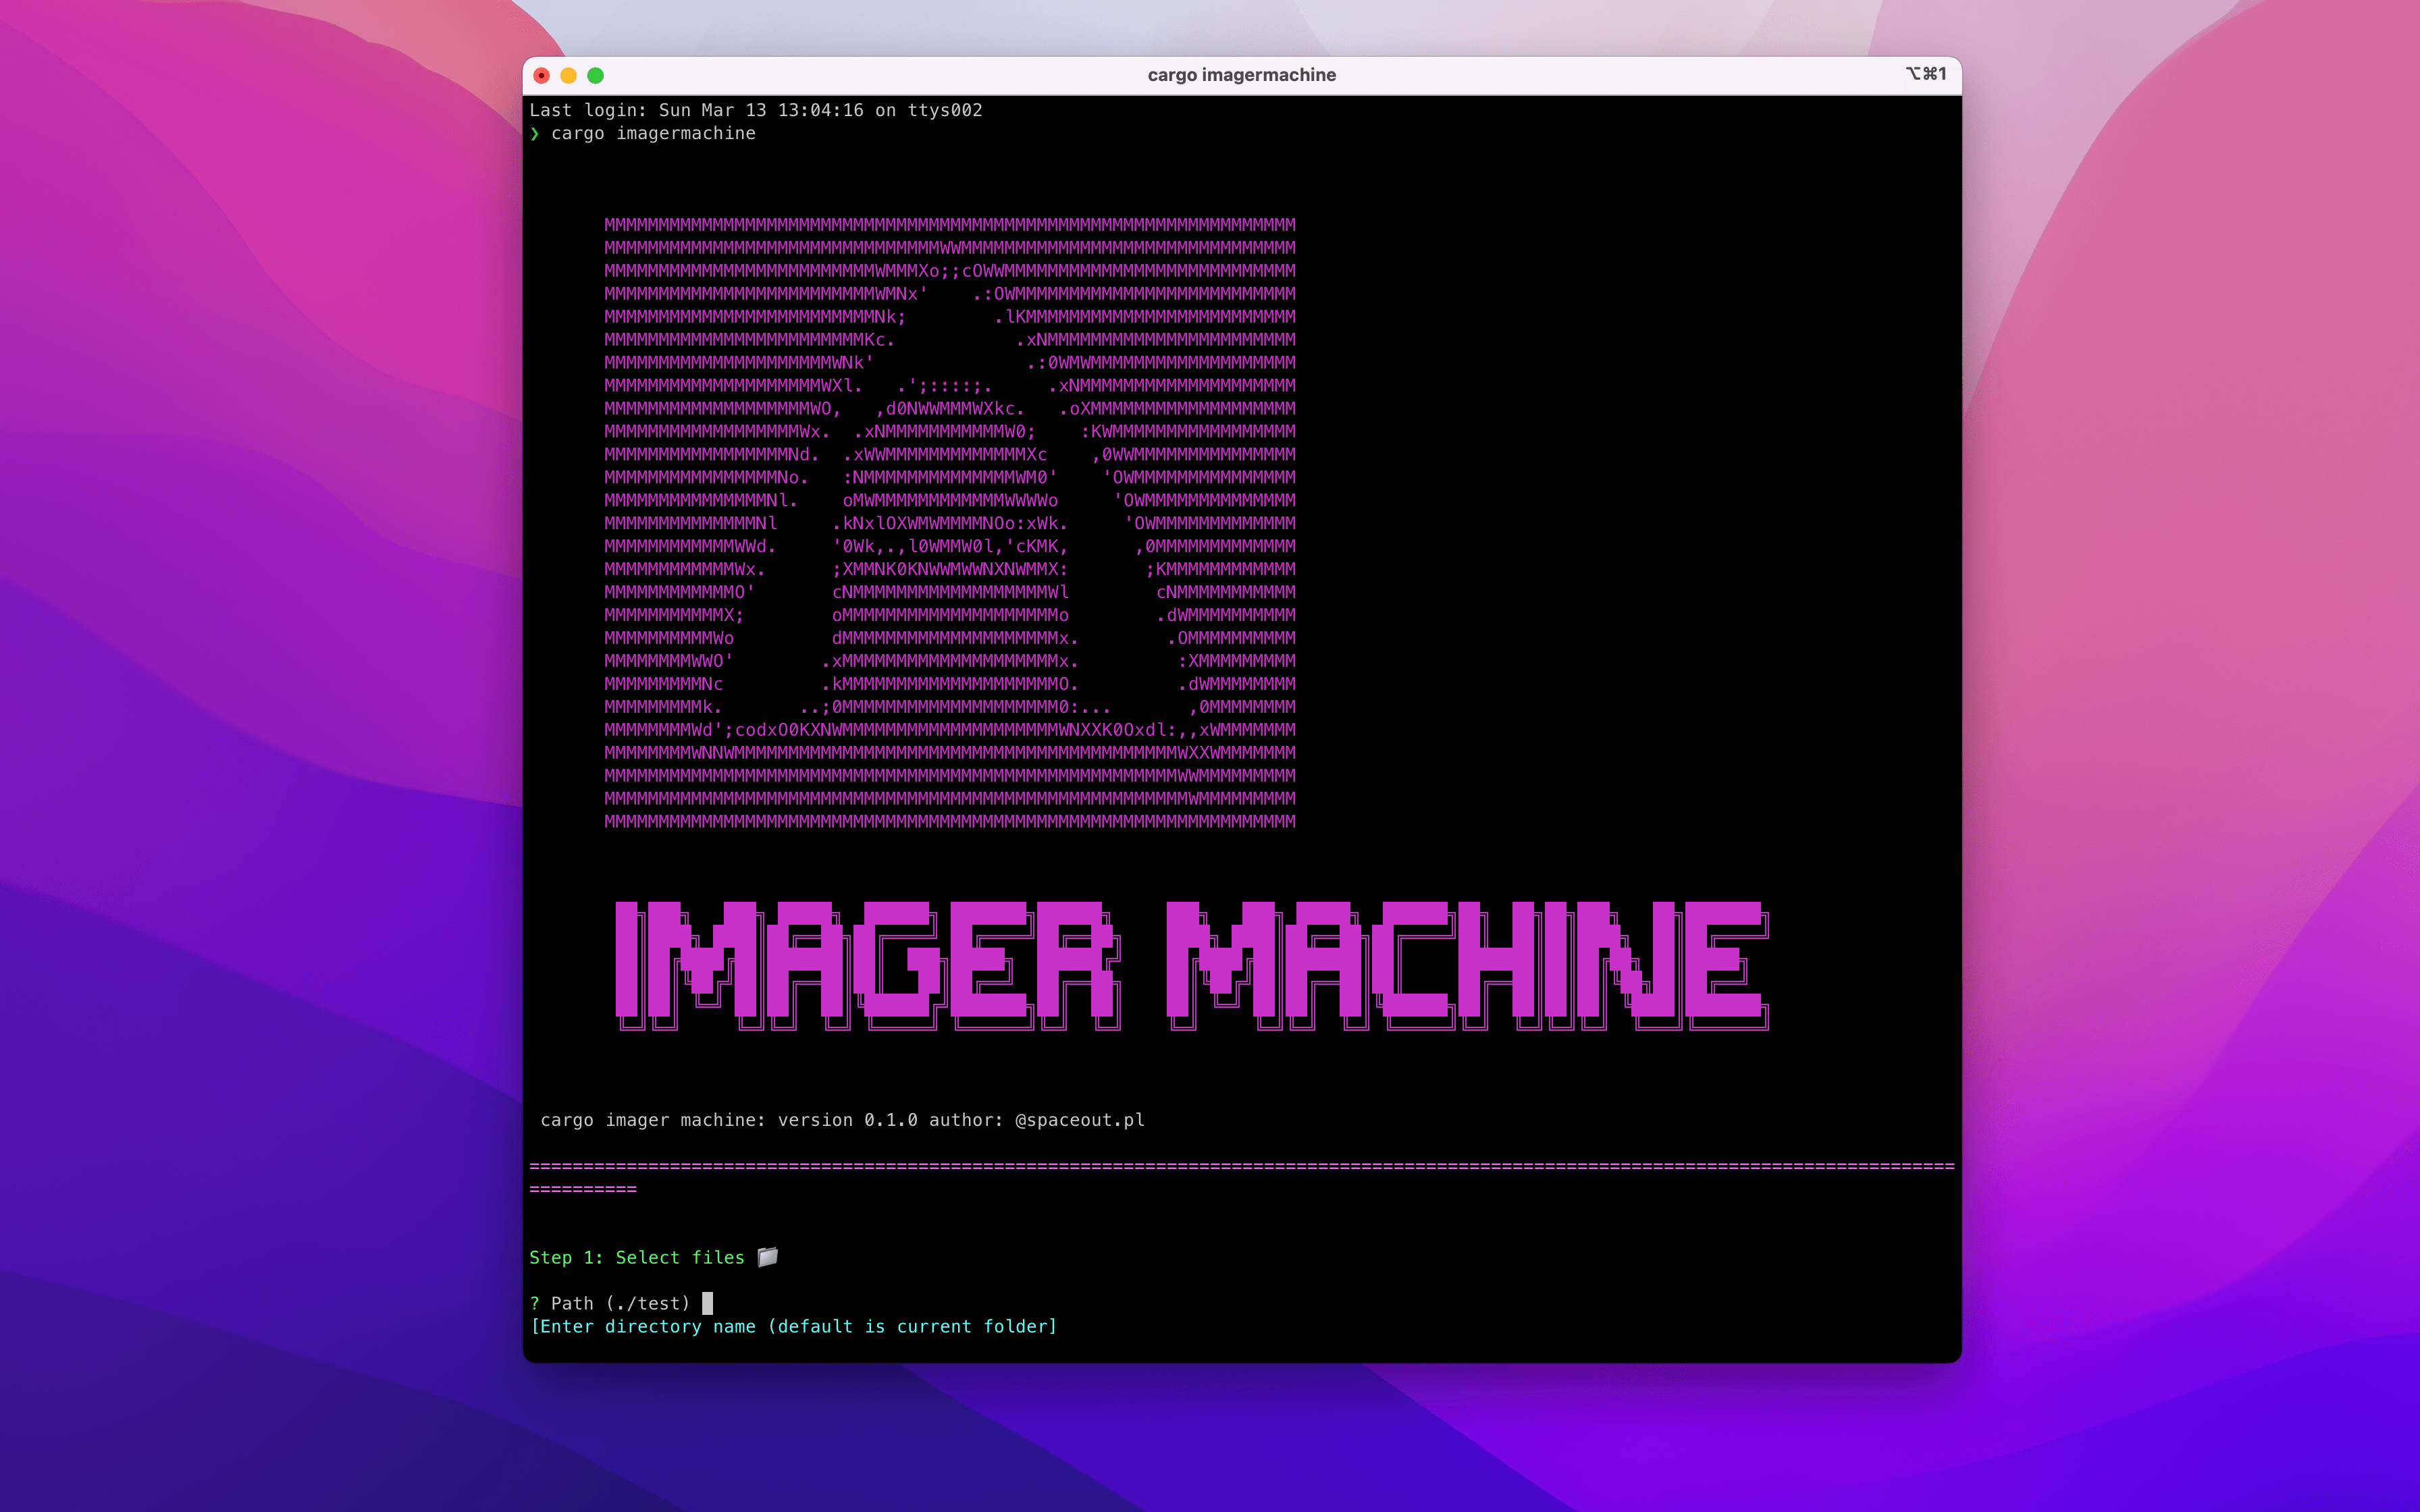Viewport: 2420px width, 1512px height.
Task: Click the Path (./test) input prompt
Action: pyautogui.click(x=620, y=1303)
